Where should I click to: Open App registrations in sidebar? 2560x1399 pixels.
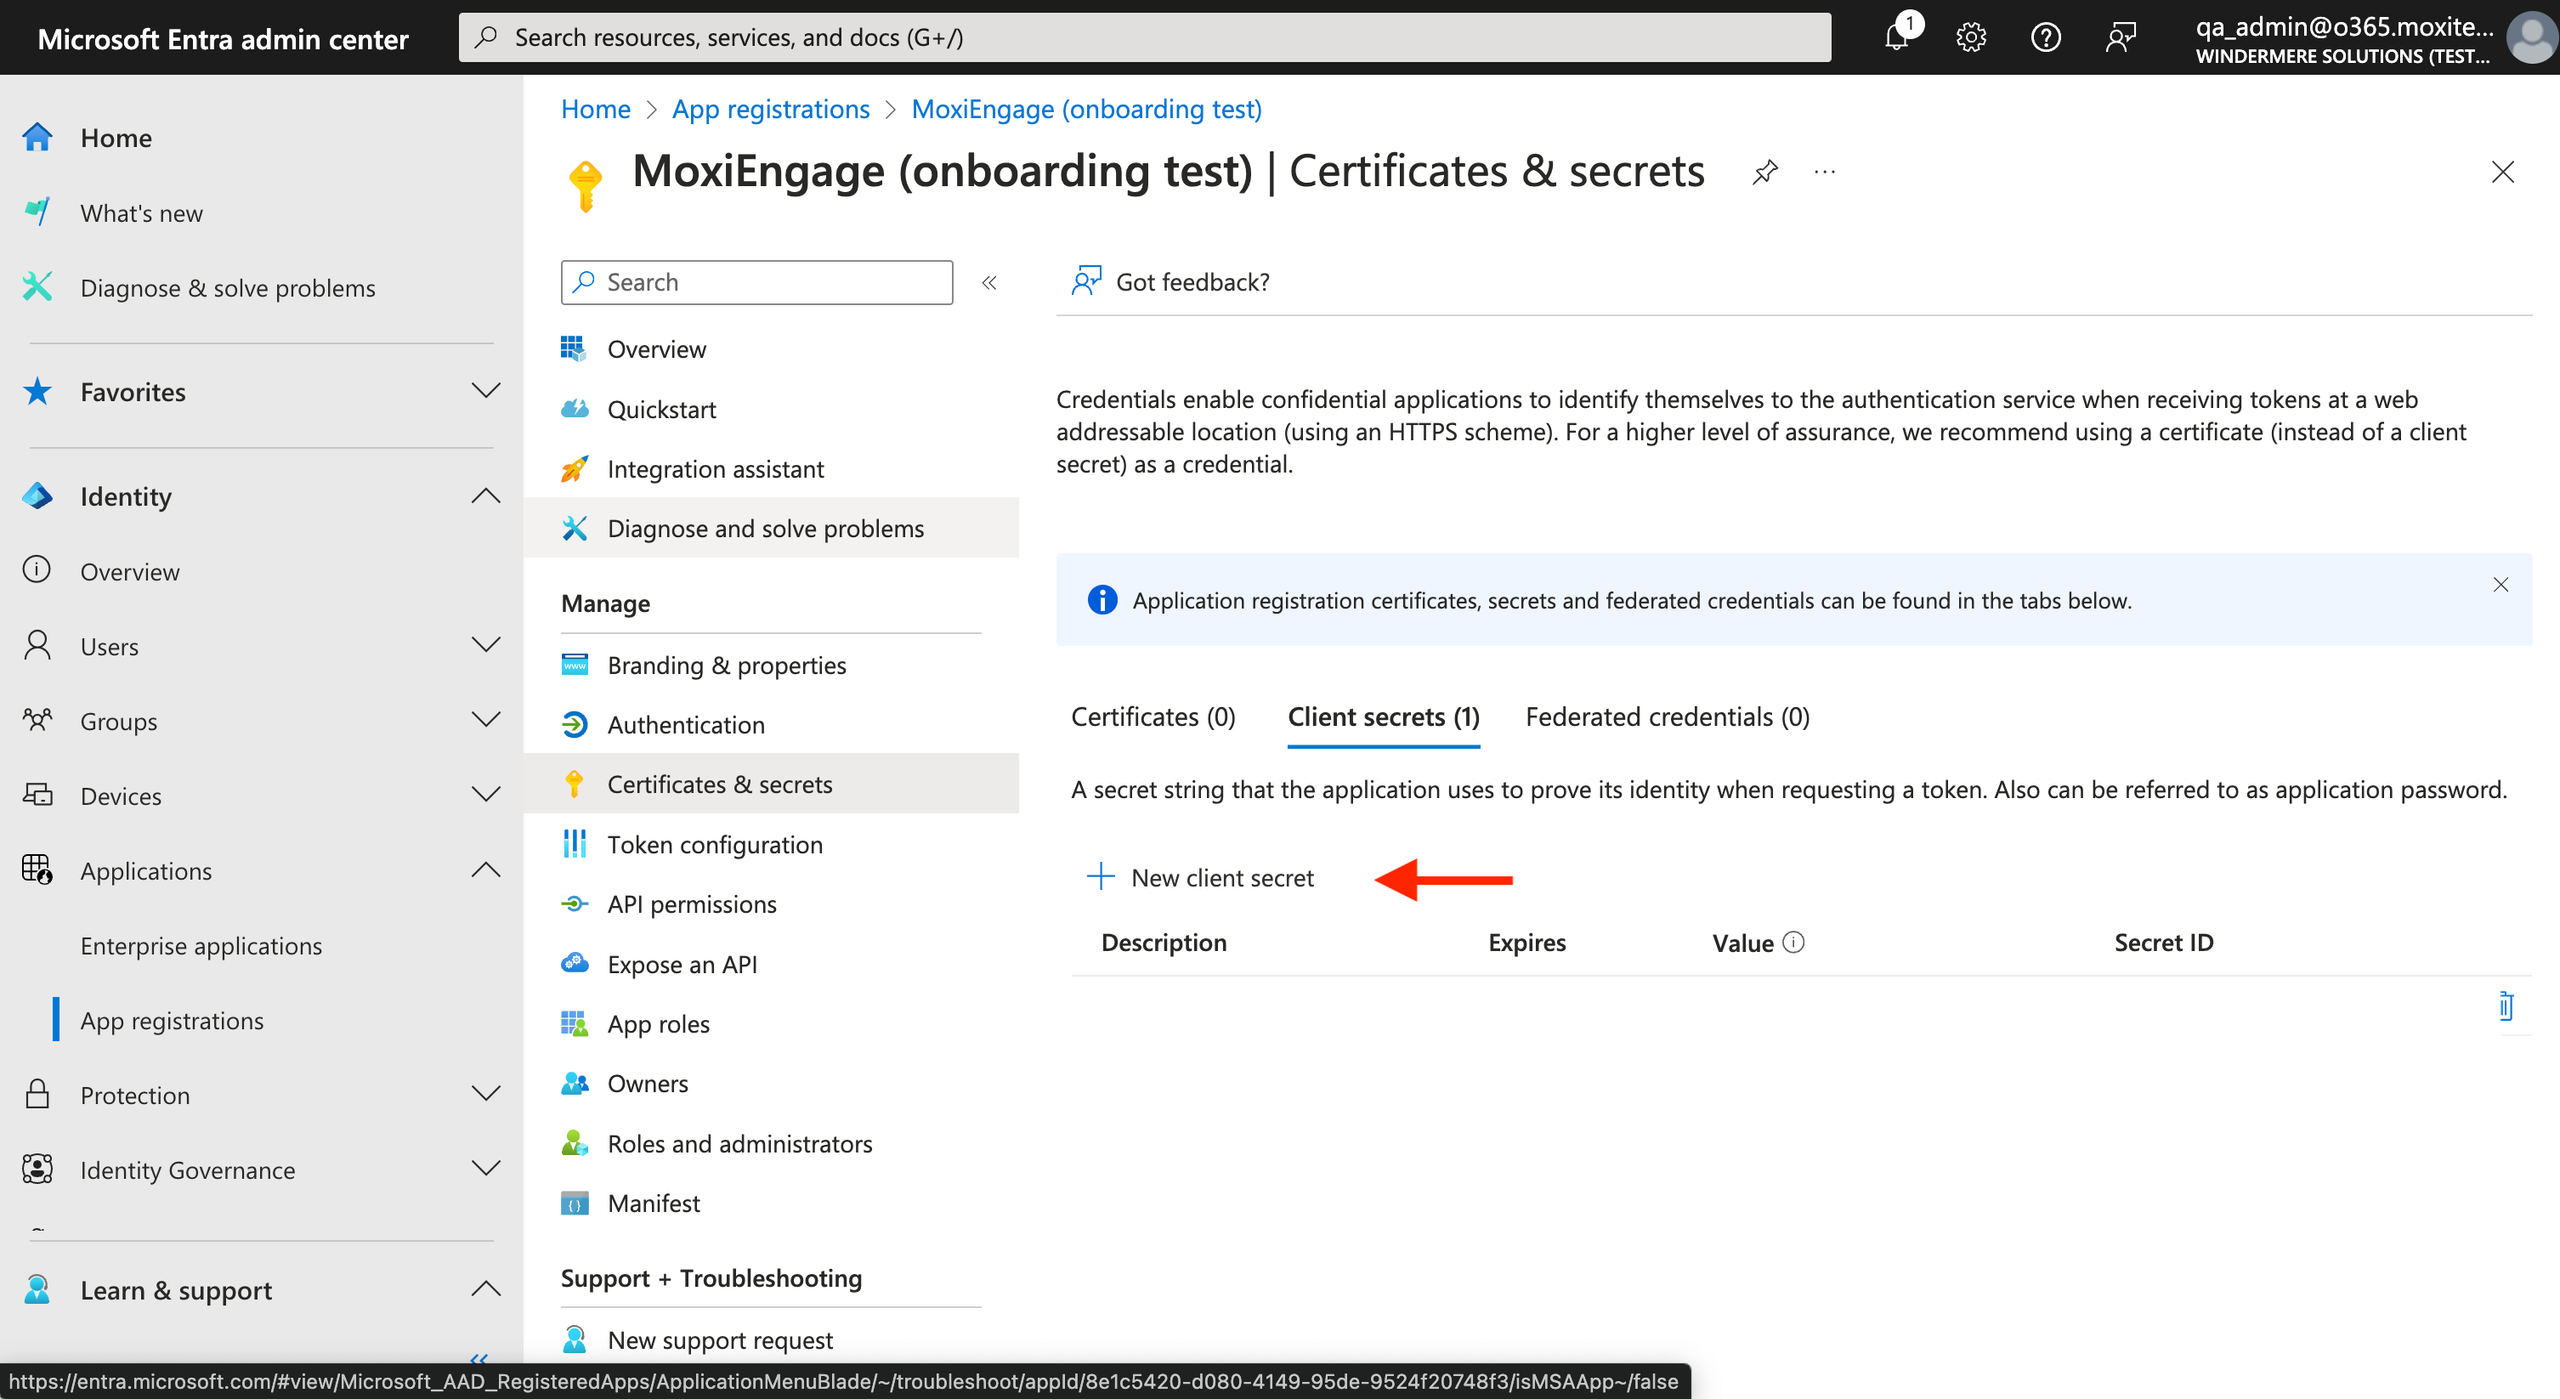point(172,1020)
